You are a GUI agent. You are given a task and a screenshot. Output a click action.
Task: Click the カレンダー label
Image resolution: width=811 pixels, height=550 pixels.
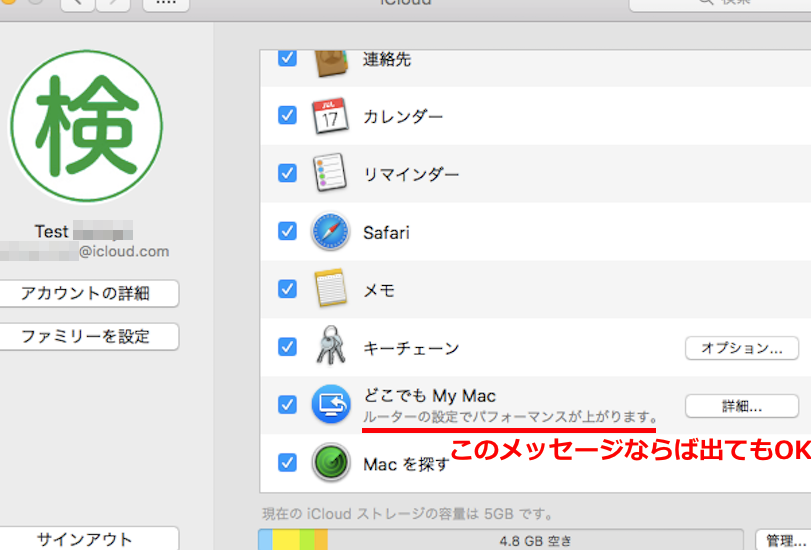point(403,117)
